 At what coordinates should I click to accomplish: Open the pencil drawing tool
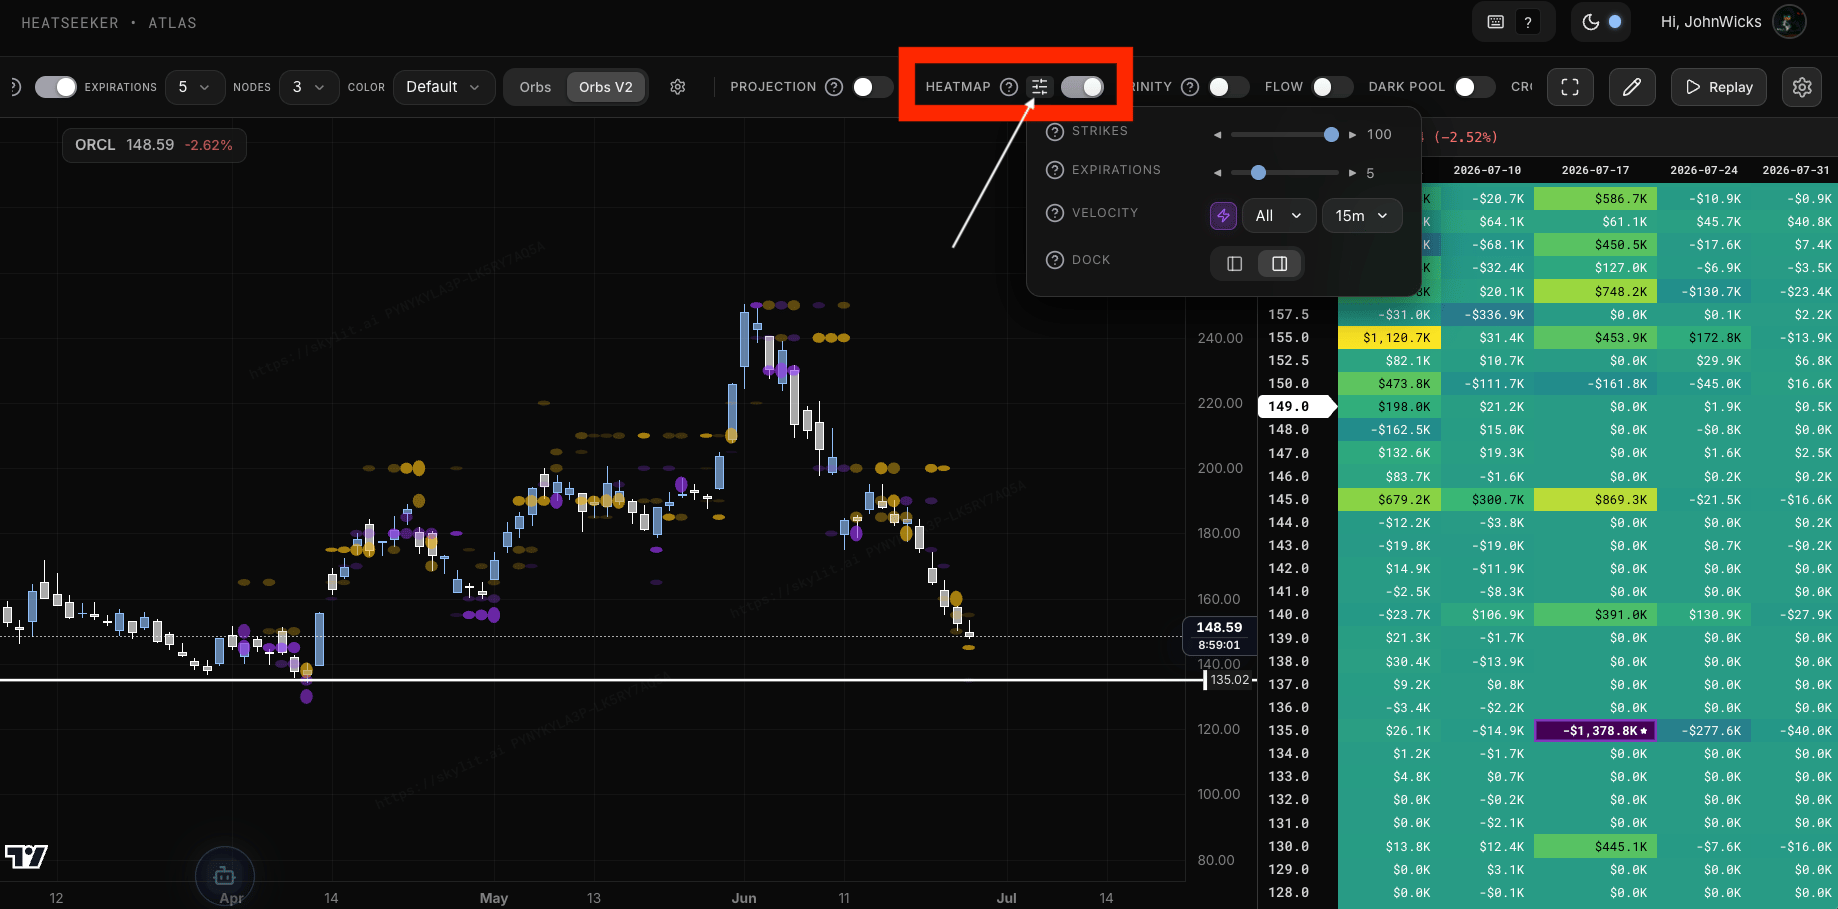[x=1632, y=87]
